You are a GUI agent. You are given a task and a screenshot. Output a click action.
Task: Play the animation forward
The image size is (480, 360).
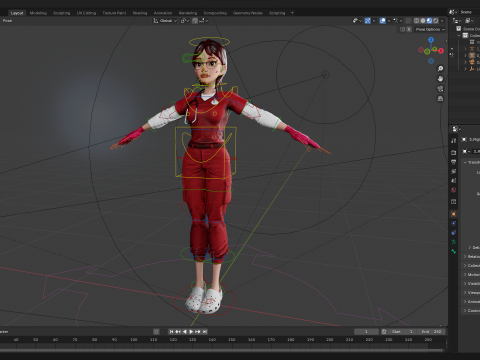pyautogui.click(x=191, y=332)
